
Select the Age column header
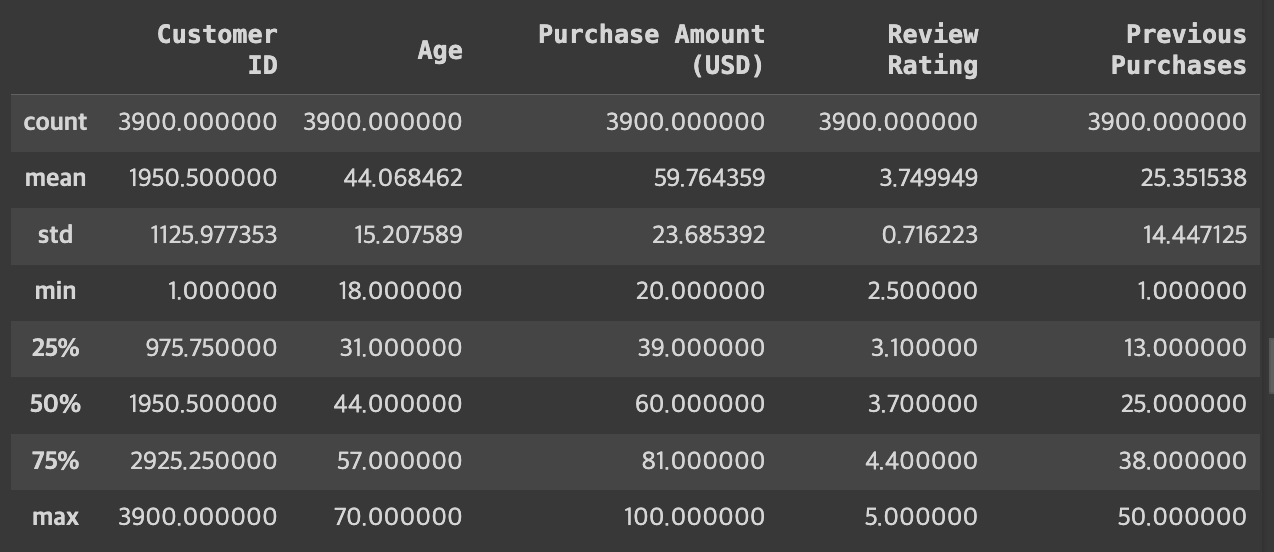[440, 50]
